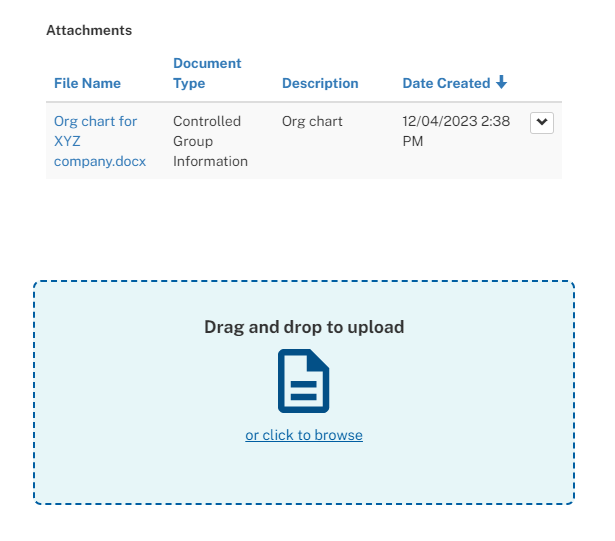Image resolution: width=615 pixels, height=541 pixels.
Task: Click the Attachments section heading
Action: [x=89, y=30]
